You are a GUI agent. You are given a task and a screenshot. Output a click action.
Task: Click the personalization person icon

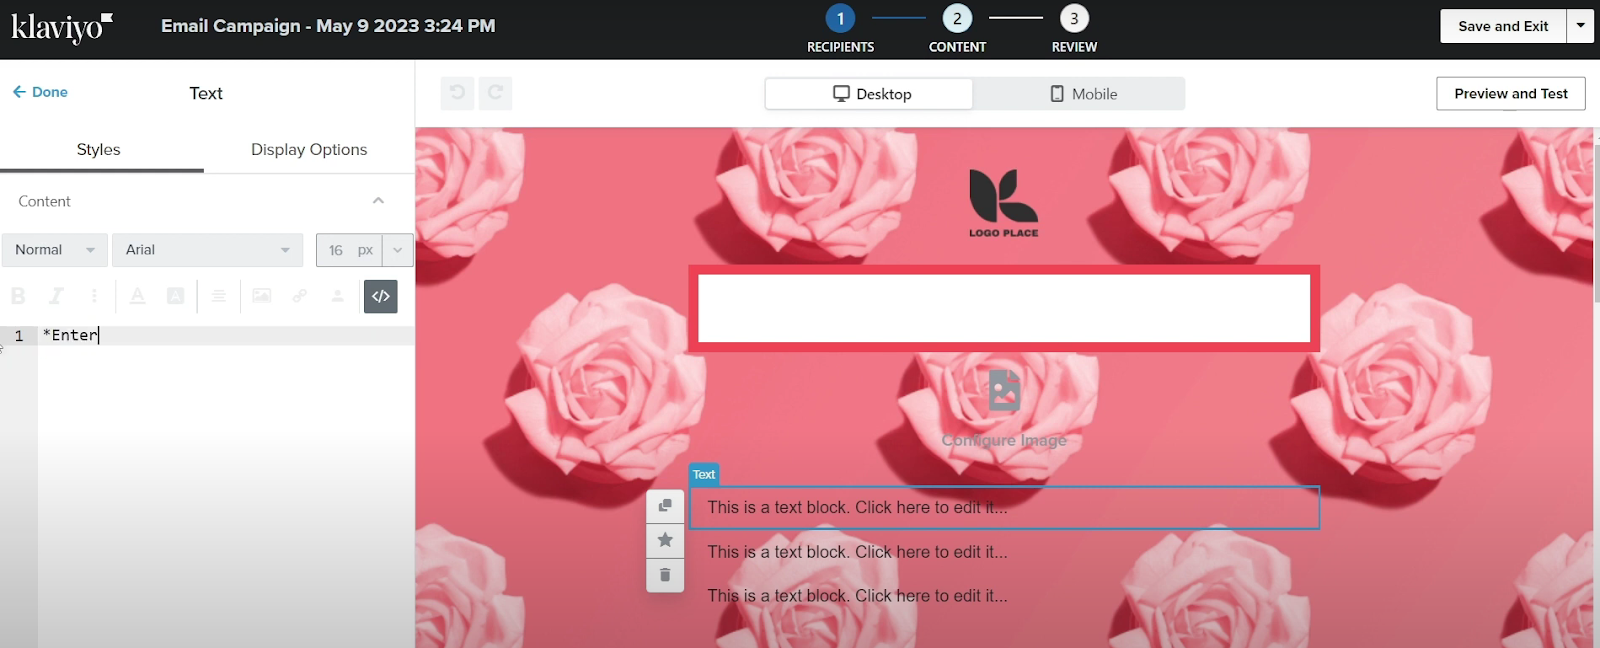pos(338,296)
